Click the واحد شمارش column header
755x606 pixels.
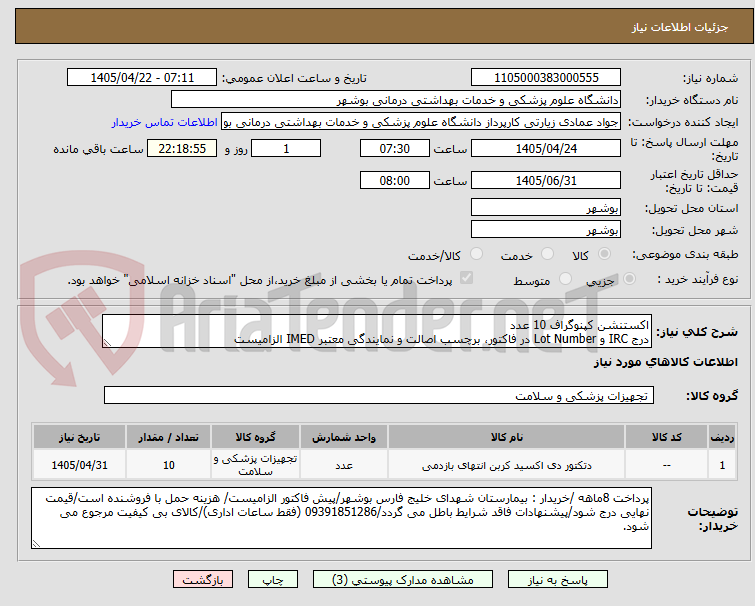coord(344,437)
